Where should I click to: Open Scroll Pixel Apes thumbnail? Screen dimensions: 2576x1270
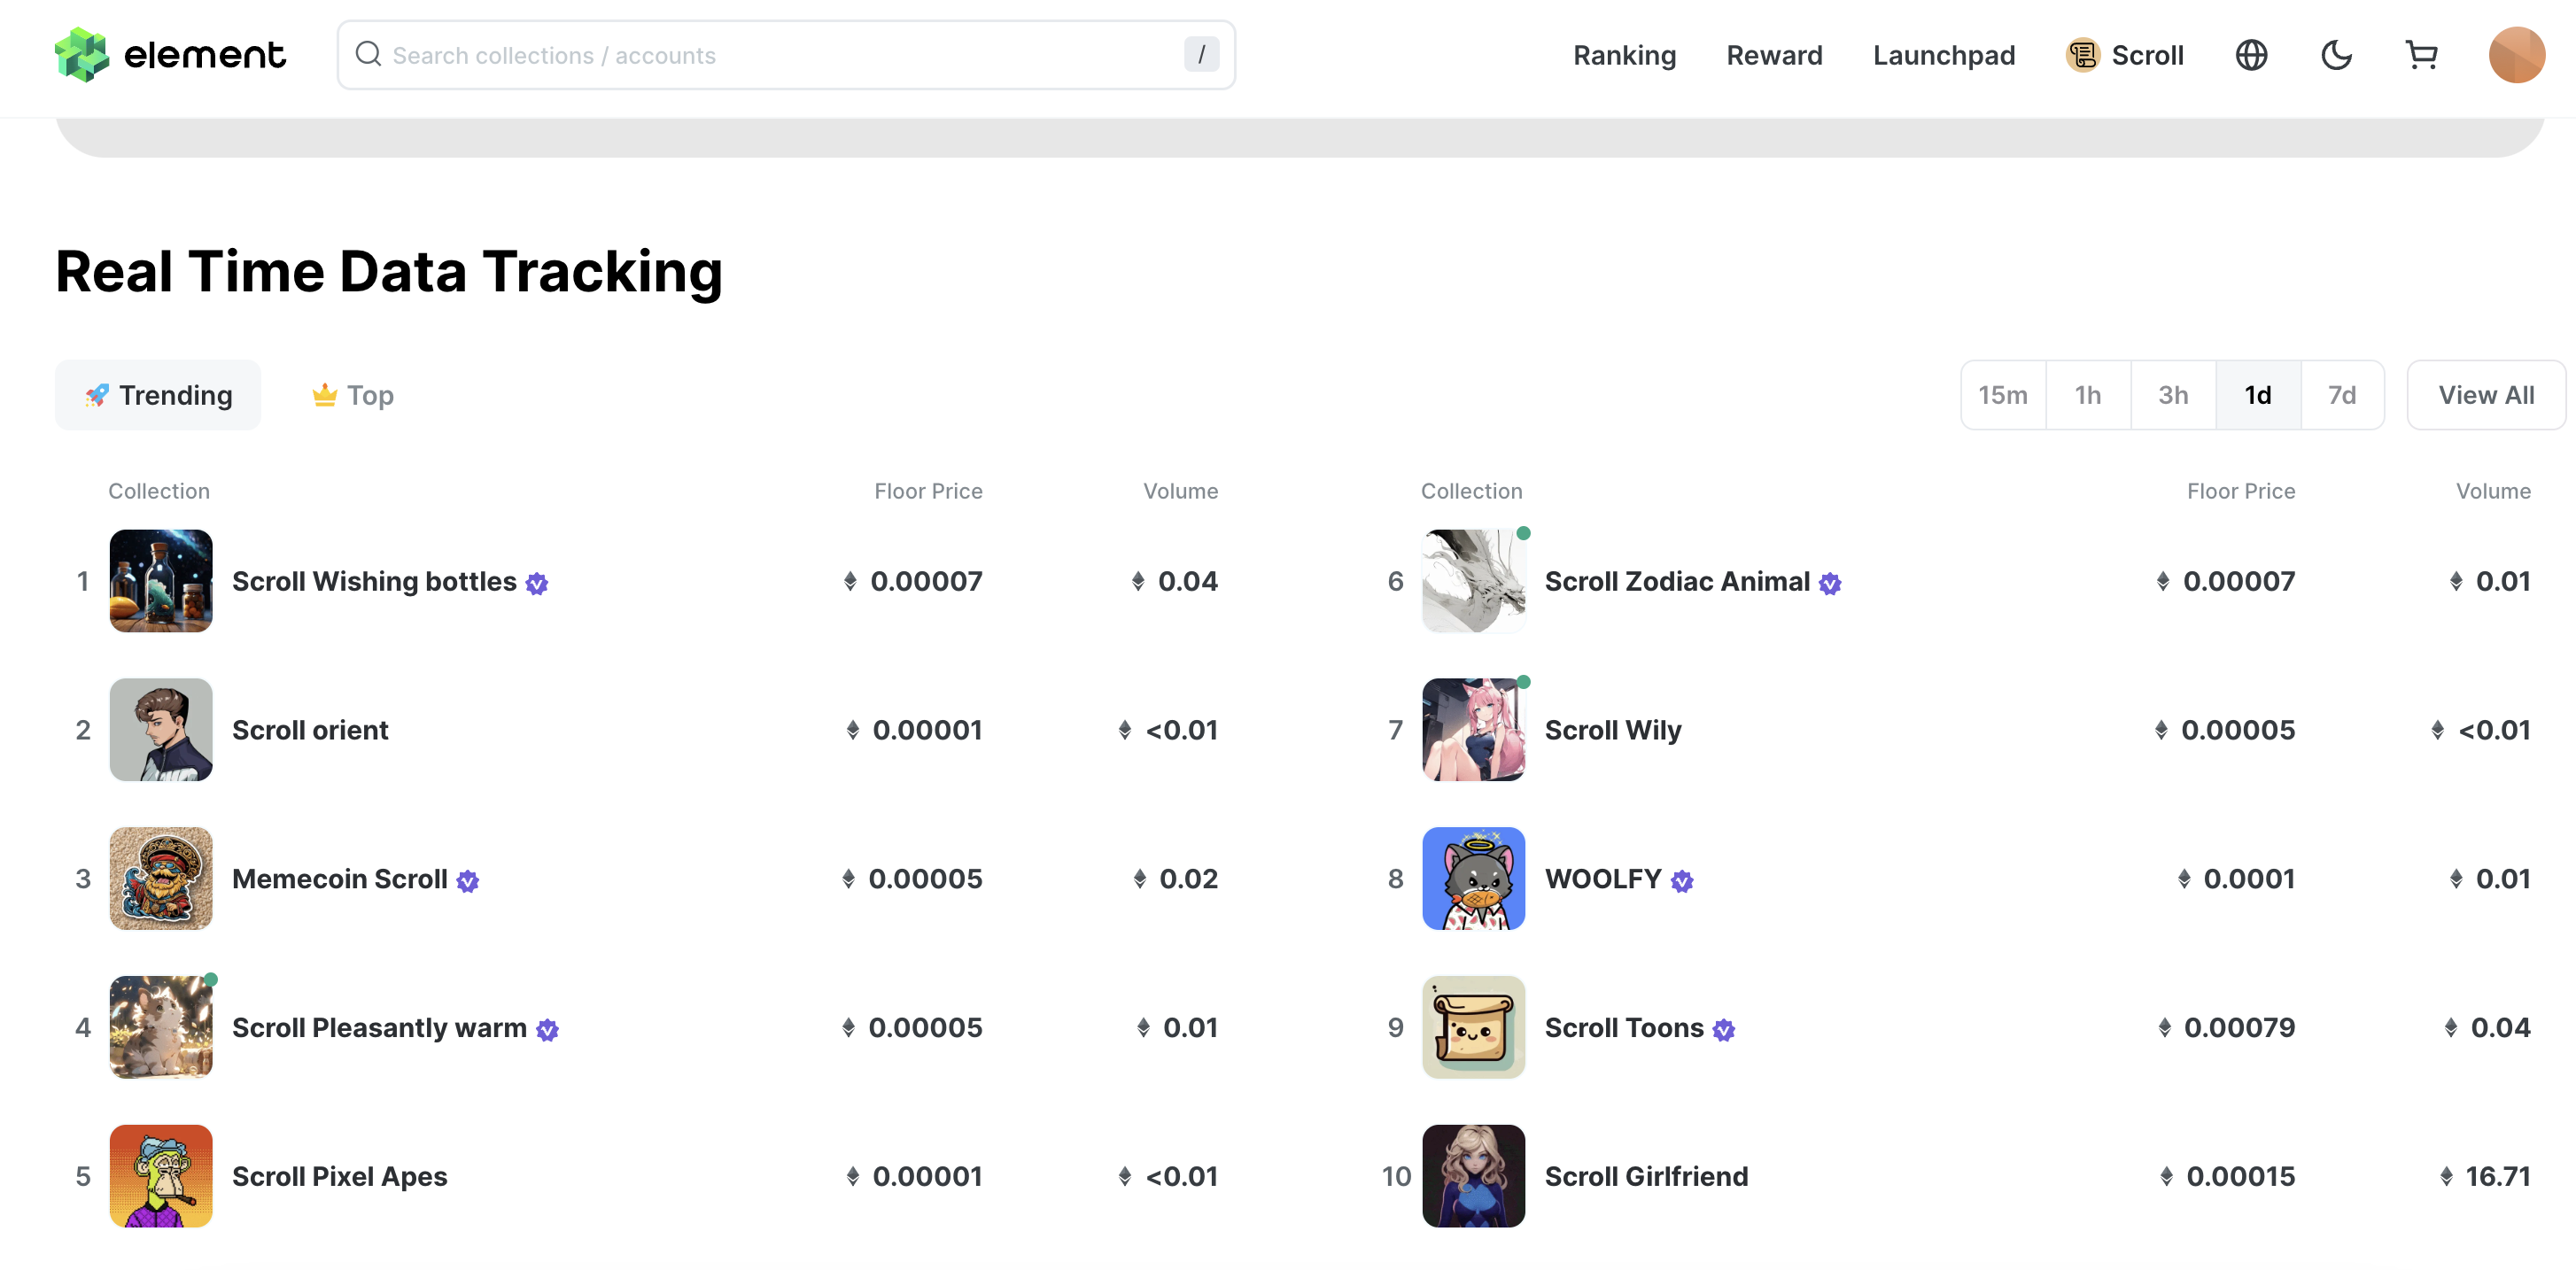point(161,1176)
